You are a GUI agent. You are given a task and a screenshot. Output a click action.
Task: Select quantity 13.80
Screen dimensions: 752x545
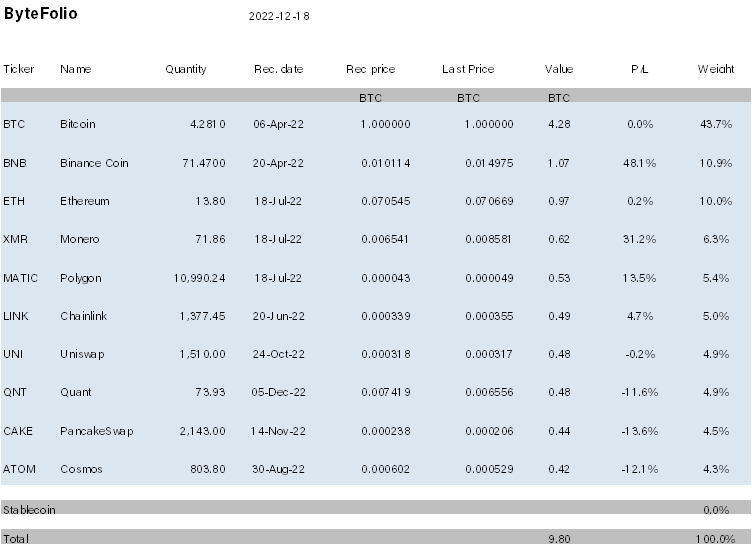211,201
